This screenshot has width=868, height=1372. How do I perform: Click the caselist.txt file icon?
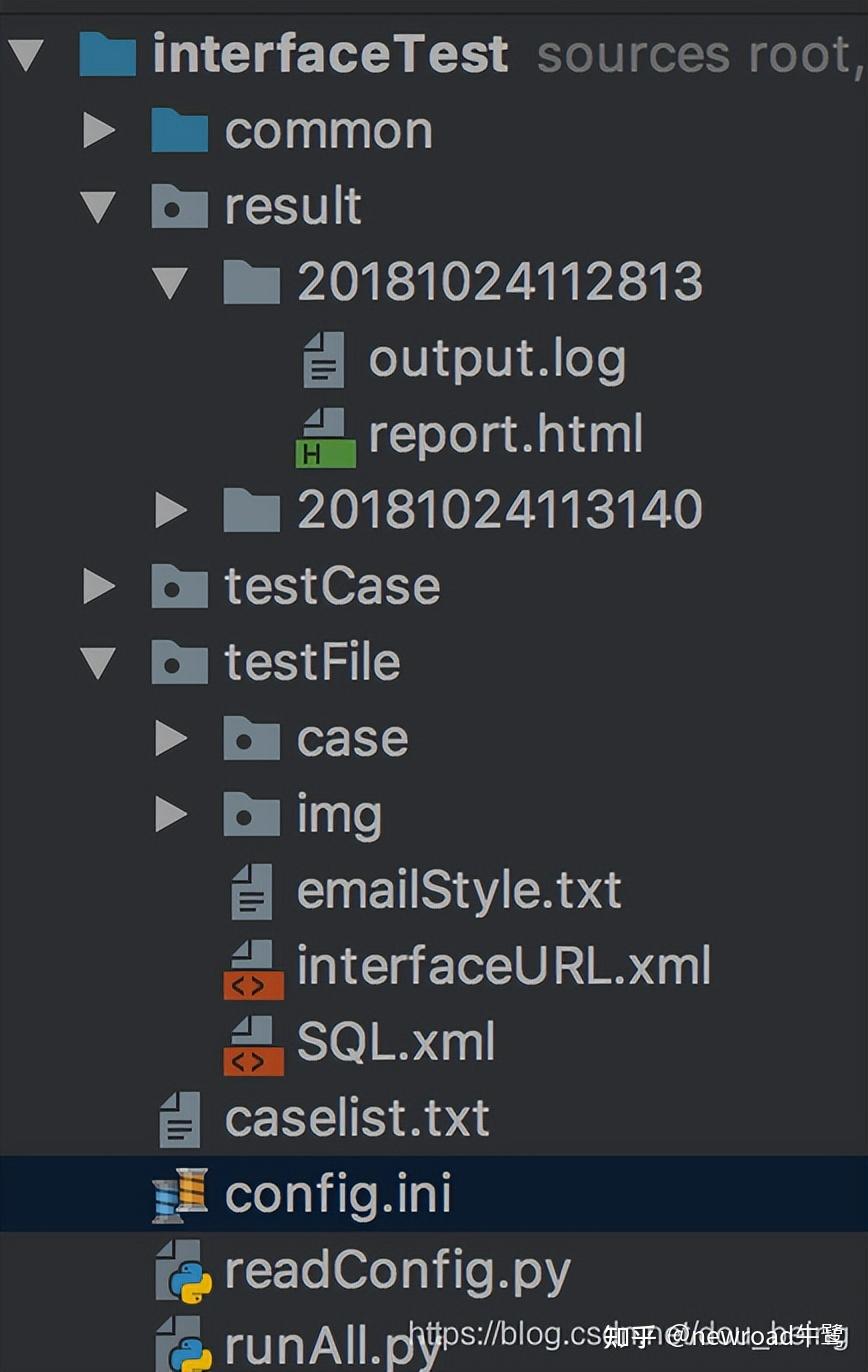[x=180, y=1119]
